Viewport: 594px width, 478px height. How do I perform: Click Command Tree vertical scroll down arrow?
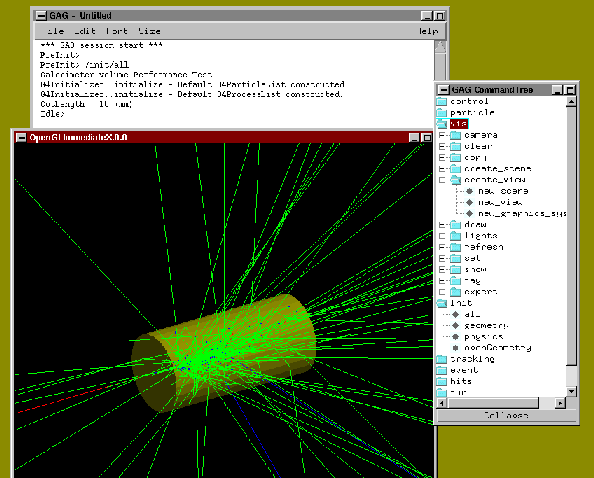coord(571,391)
